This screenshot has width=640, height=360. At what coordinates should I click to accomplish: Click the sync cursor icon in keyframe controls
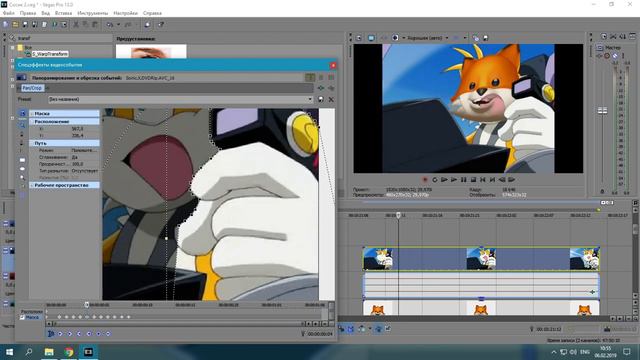point(51,333)
